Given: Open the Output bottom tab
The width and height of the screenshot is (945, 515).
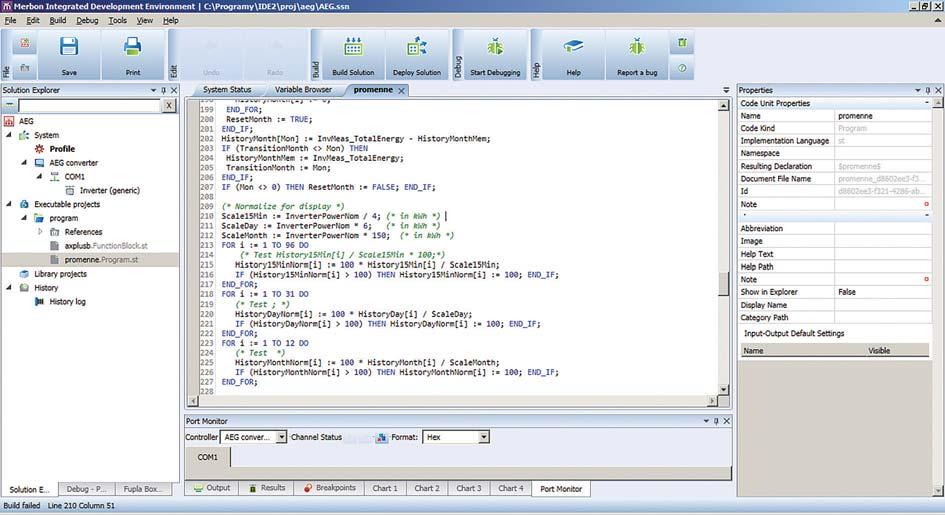Looking at the screenshot, I should click(212, 488).
